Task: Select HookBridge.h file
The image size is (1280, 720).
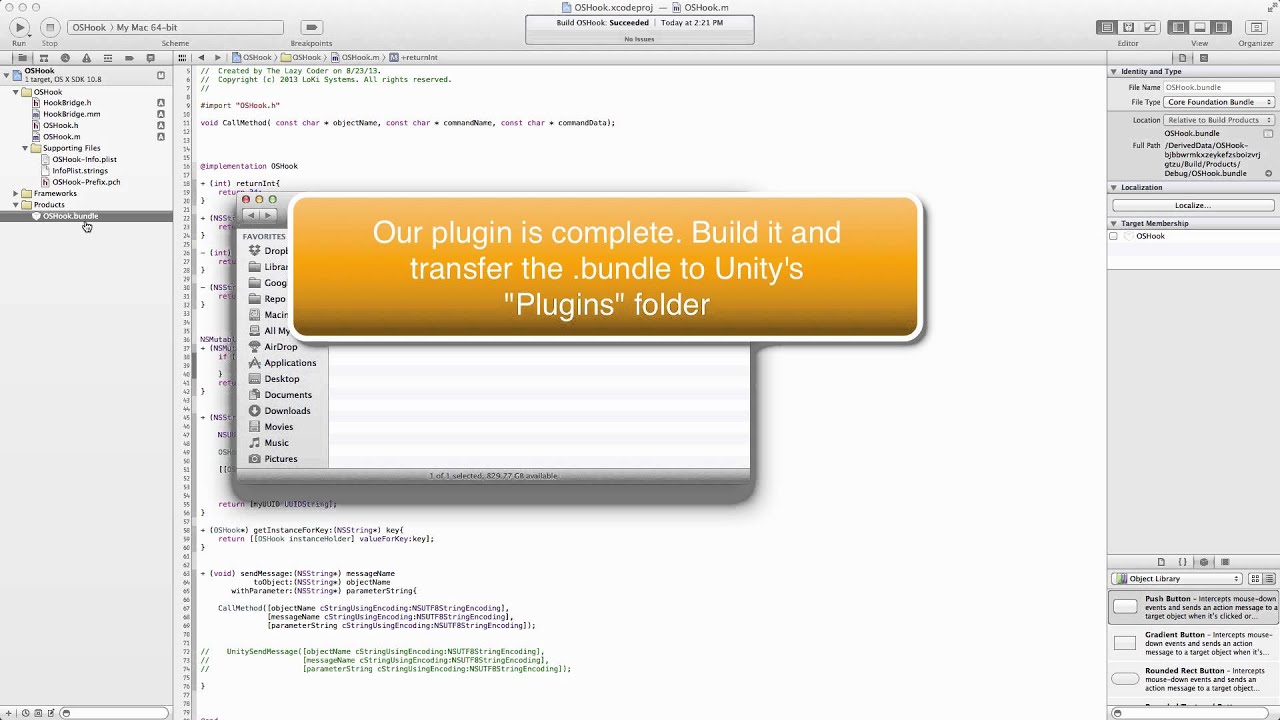Action: (x=67, y=103)
